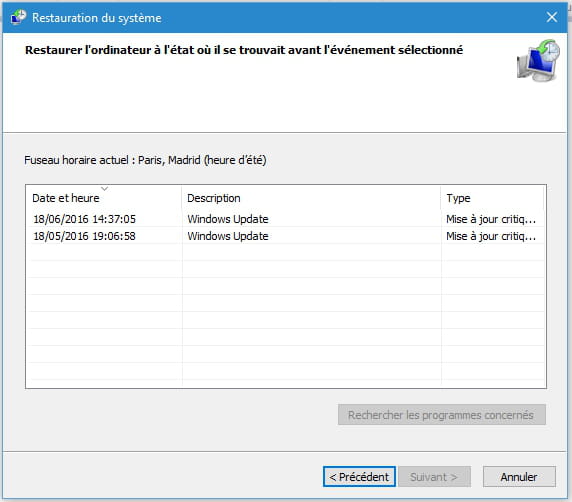Close the Restauration du système window
Screen dimensions: 572x502
pyautogui.click(x=552, y=17)
